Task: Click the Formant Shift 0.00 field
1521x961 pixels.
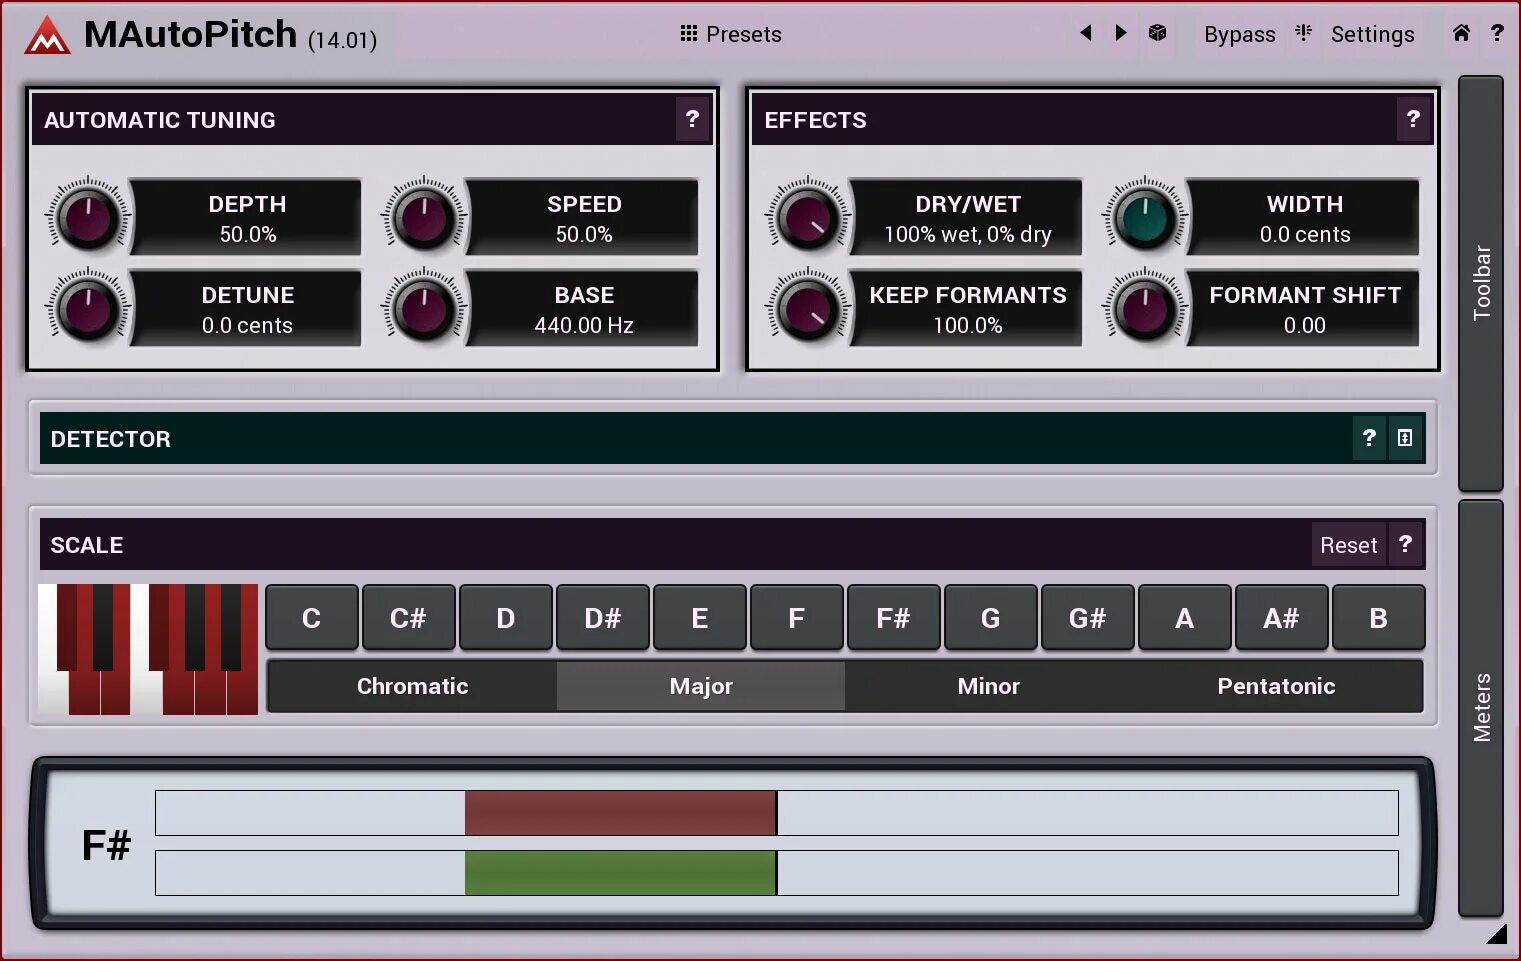Action: 1304,308
